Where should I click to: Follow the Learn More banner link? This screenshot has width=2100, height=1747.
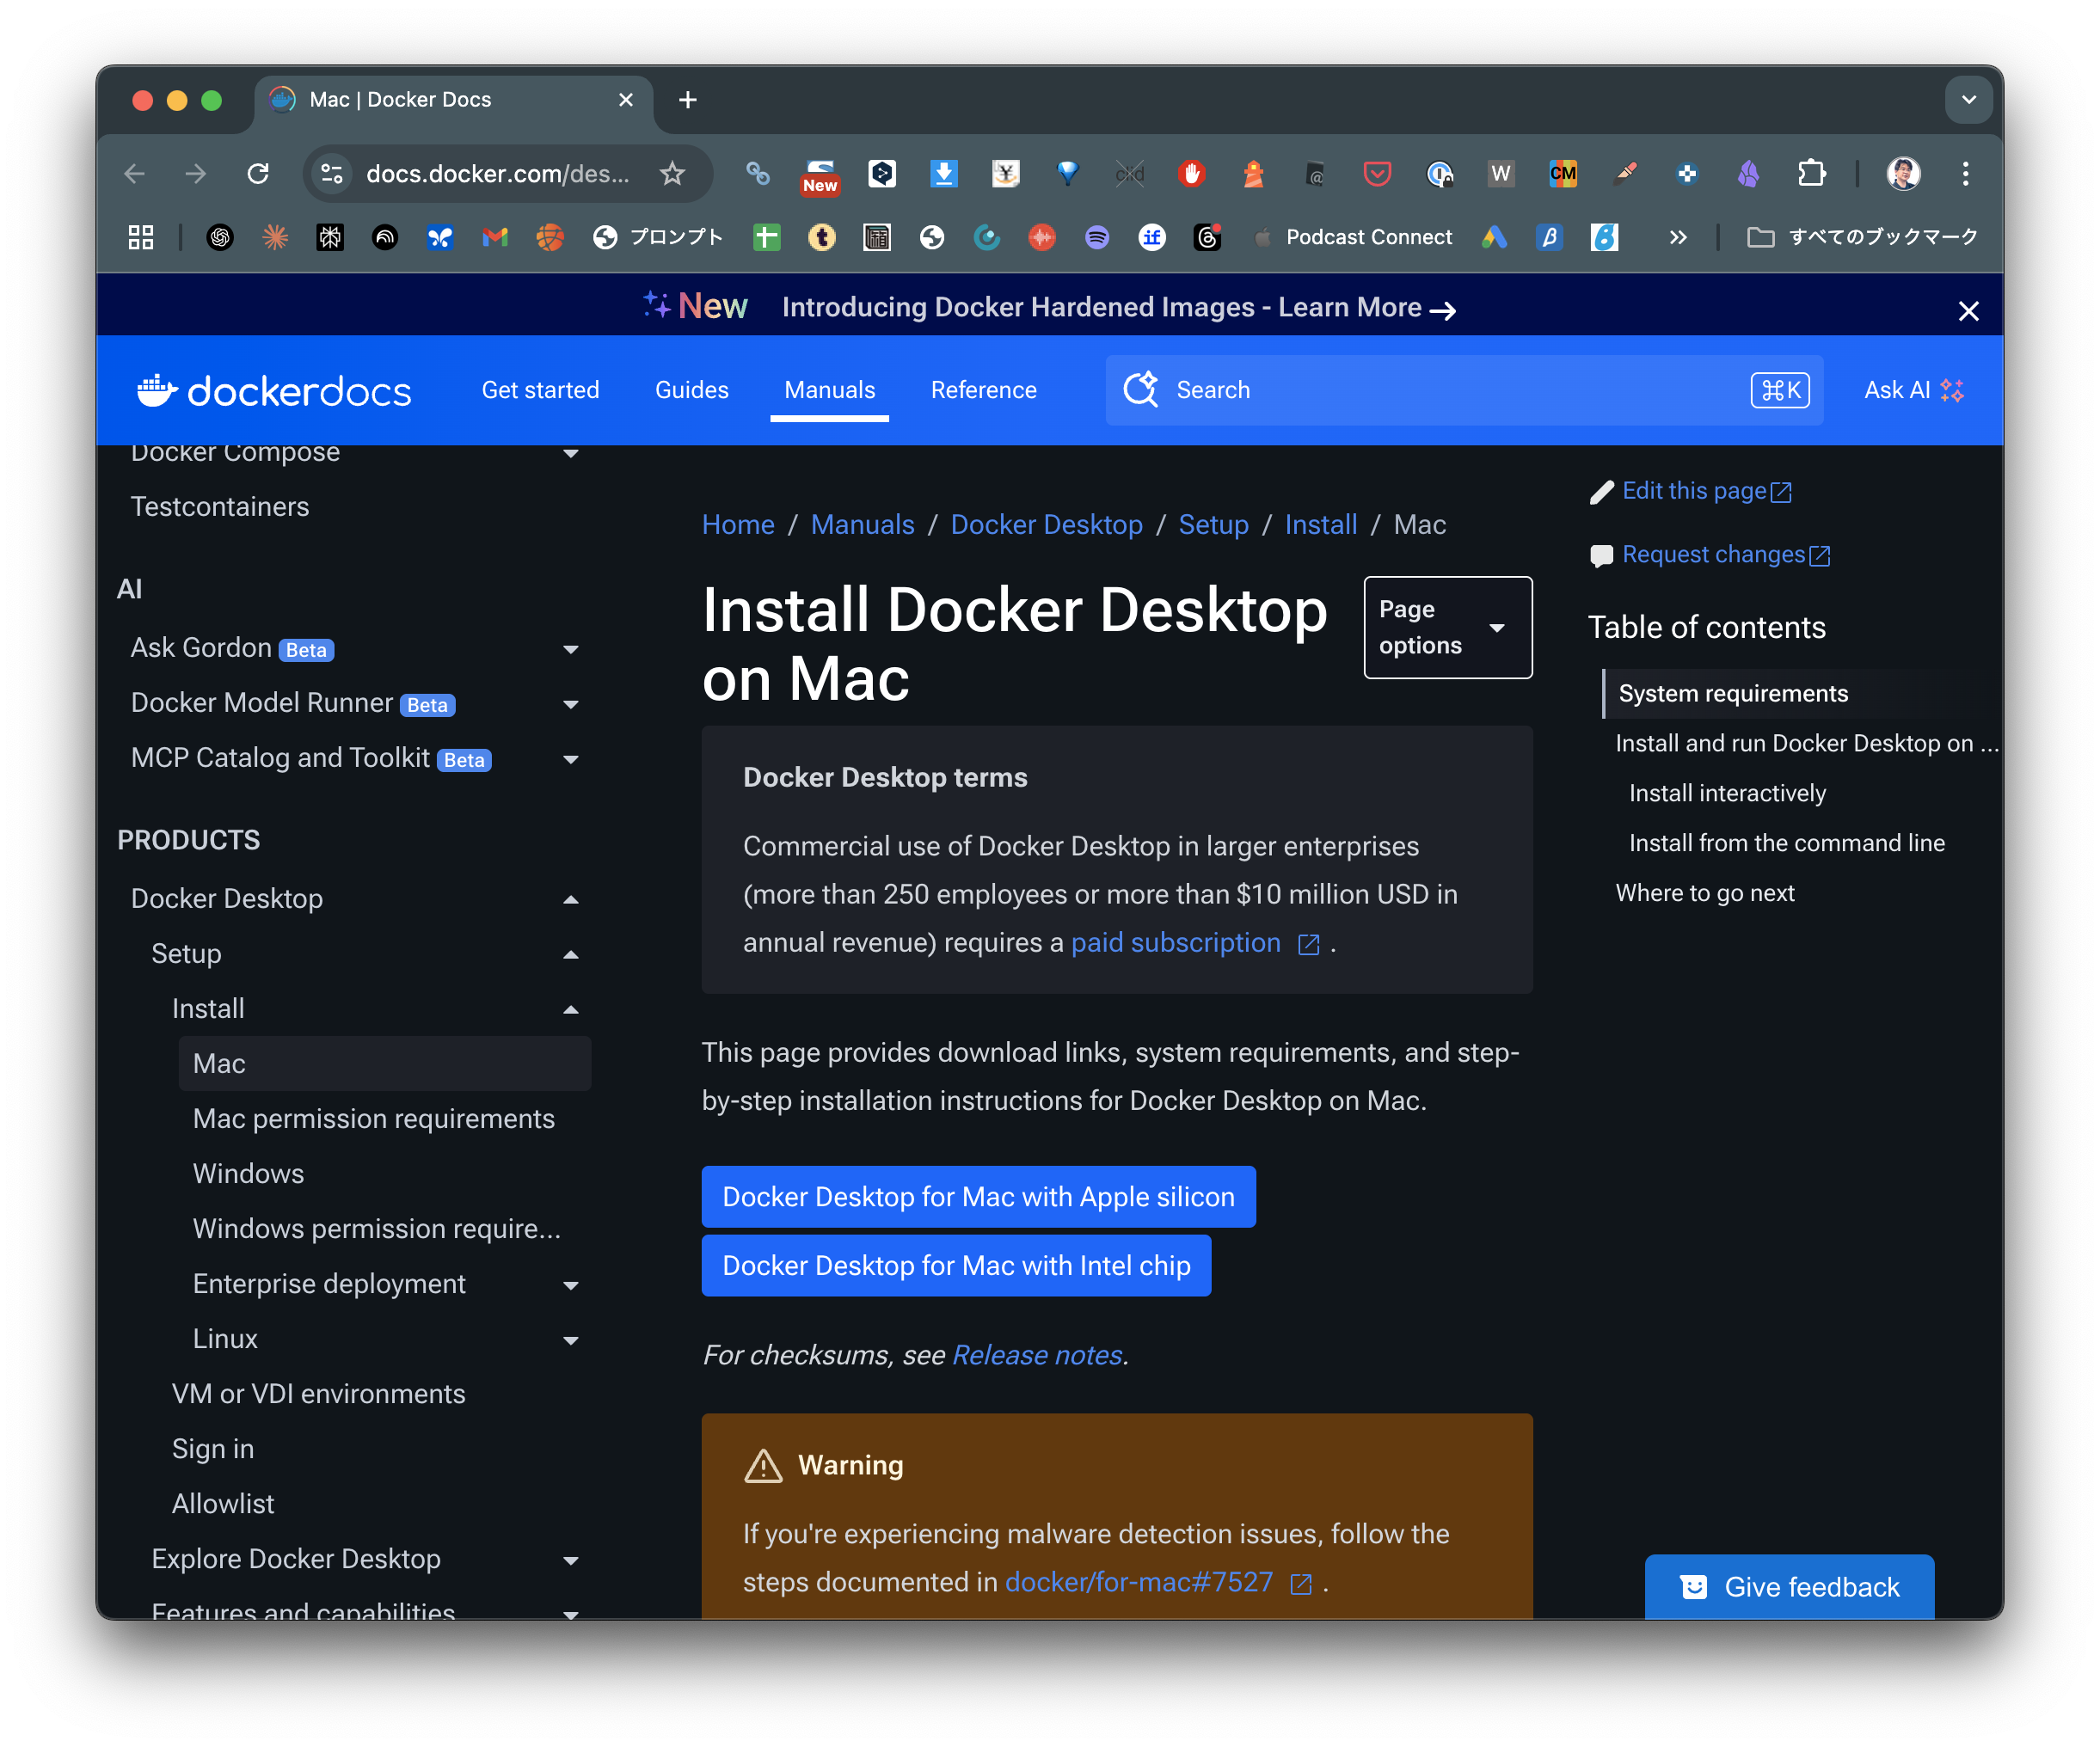pos(1366,308)
